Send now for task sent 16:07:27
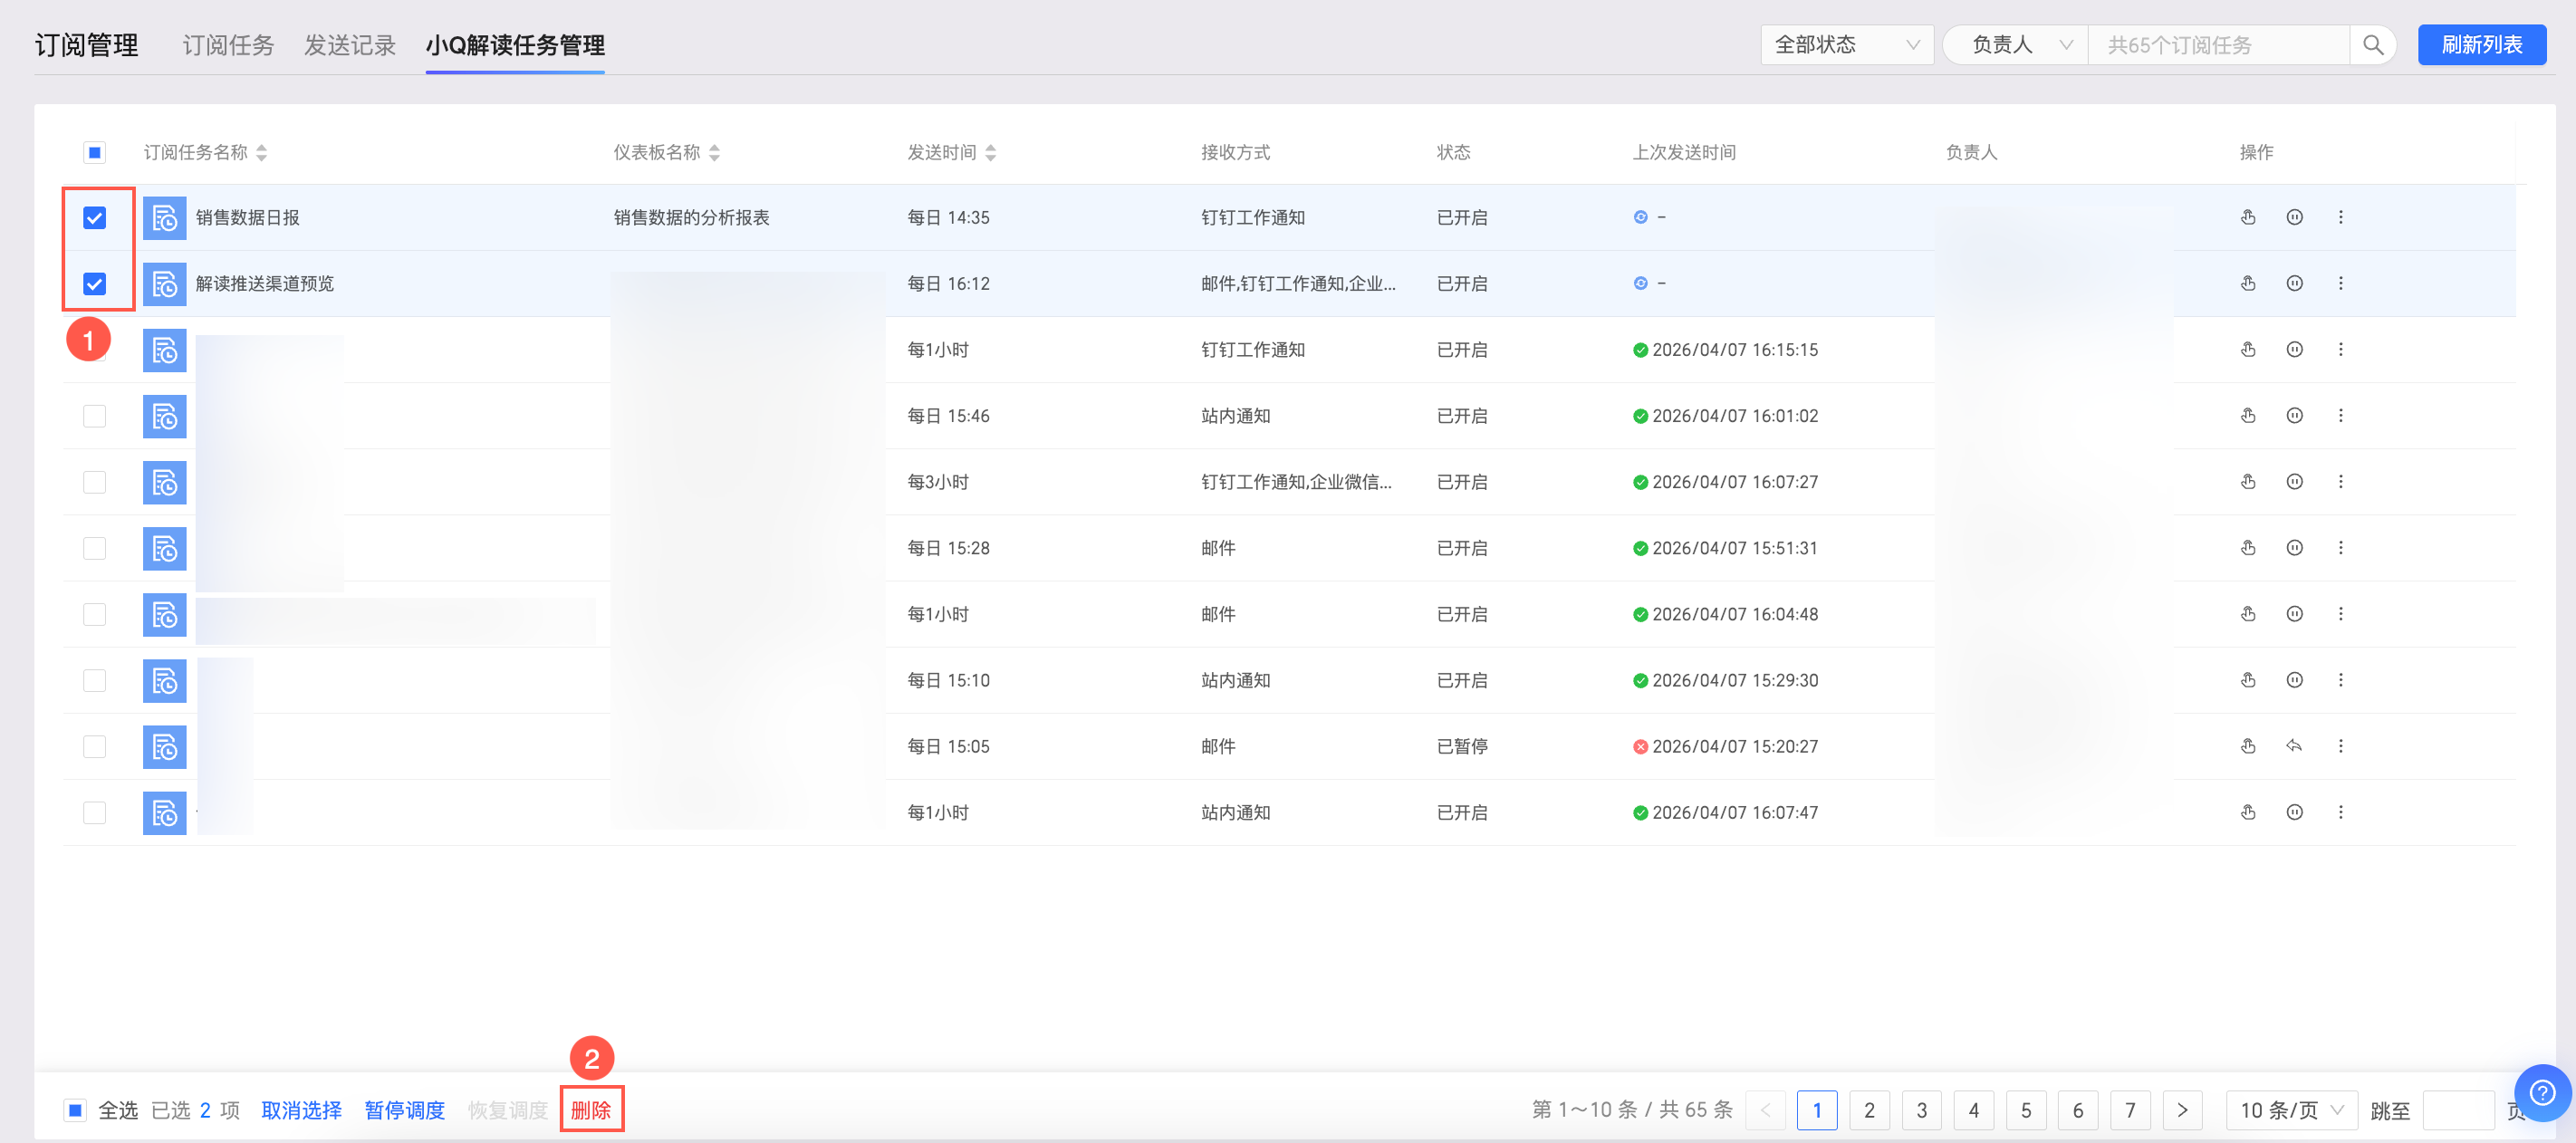This screenshot has height=1143, width=2576. 2248,481
